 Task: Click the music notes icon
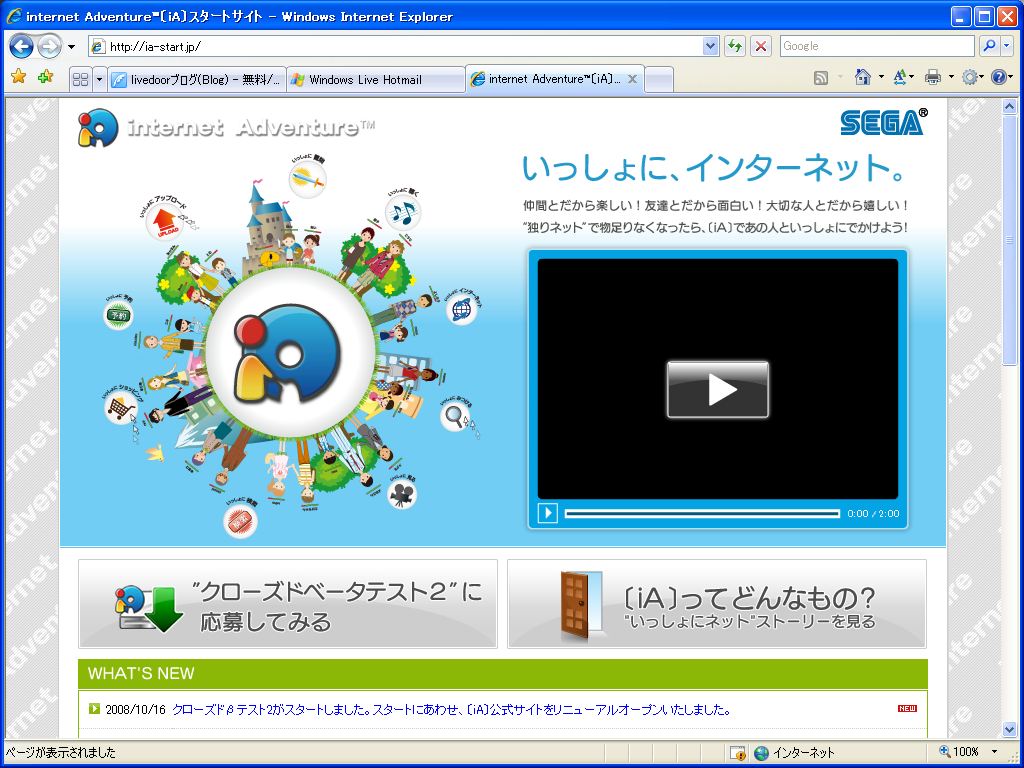click(402, 212)
